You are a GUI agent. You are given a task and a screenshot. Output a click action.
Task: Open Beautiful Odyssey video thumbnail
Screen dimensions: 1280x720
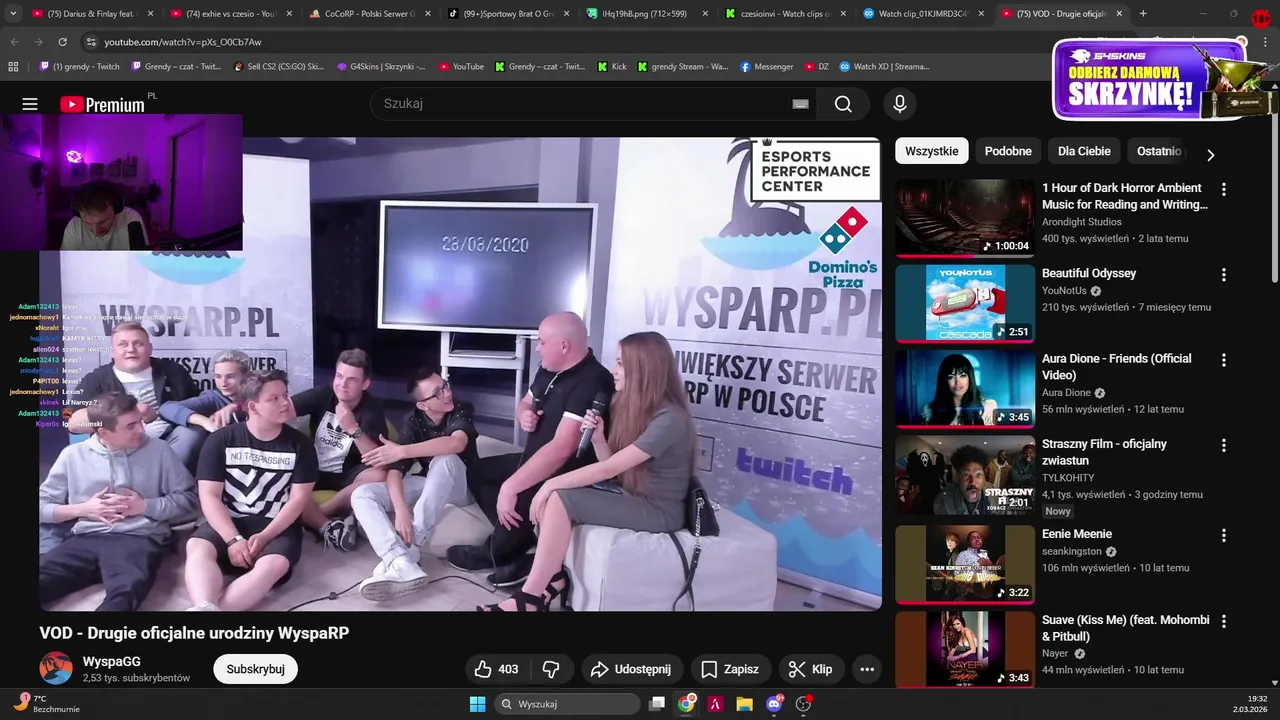coord(965,303)
